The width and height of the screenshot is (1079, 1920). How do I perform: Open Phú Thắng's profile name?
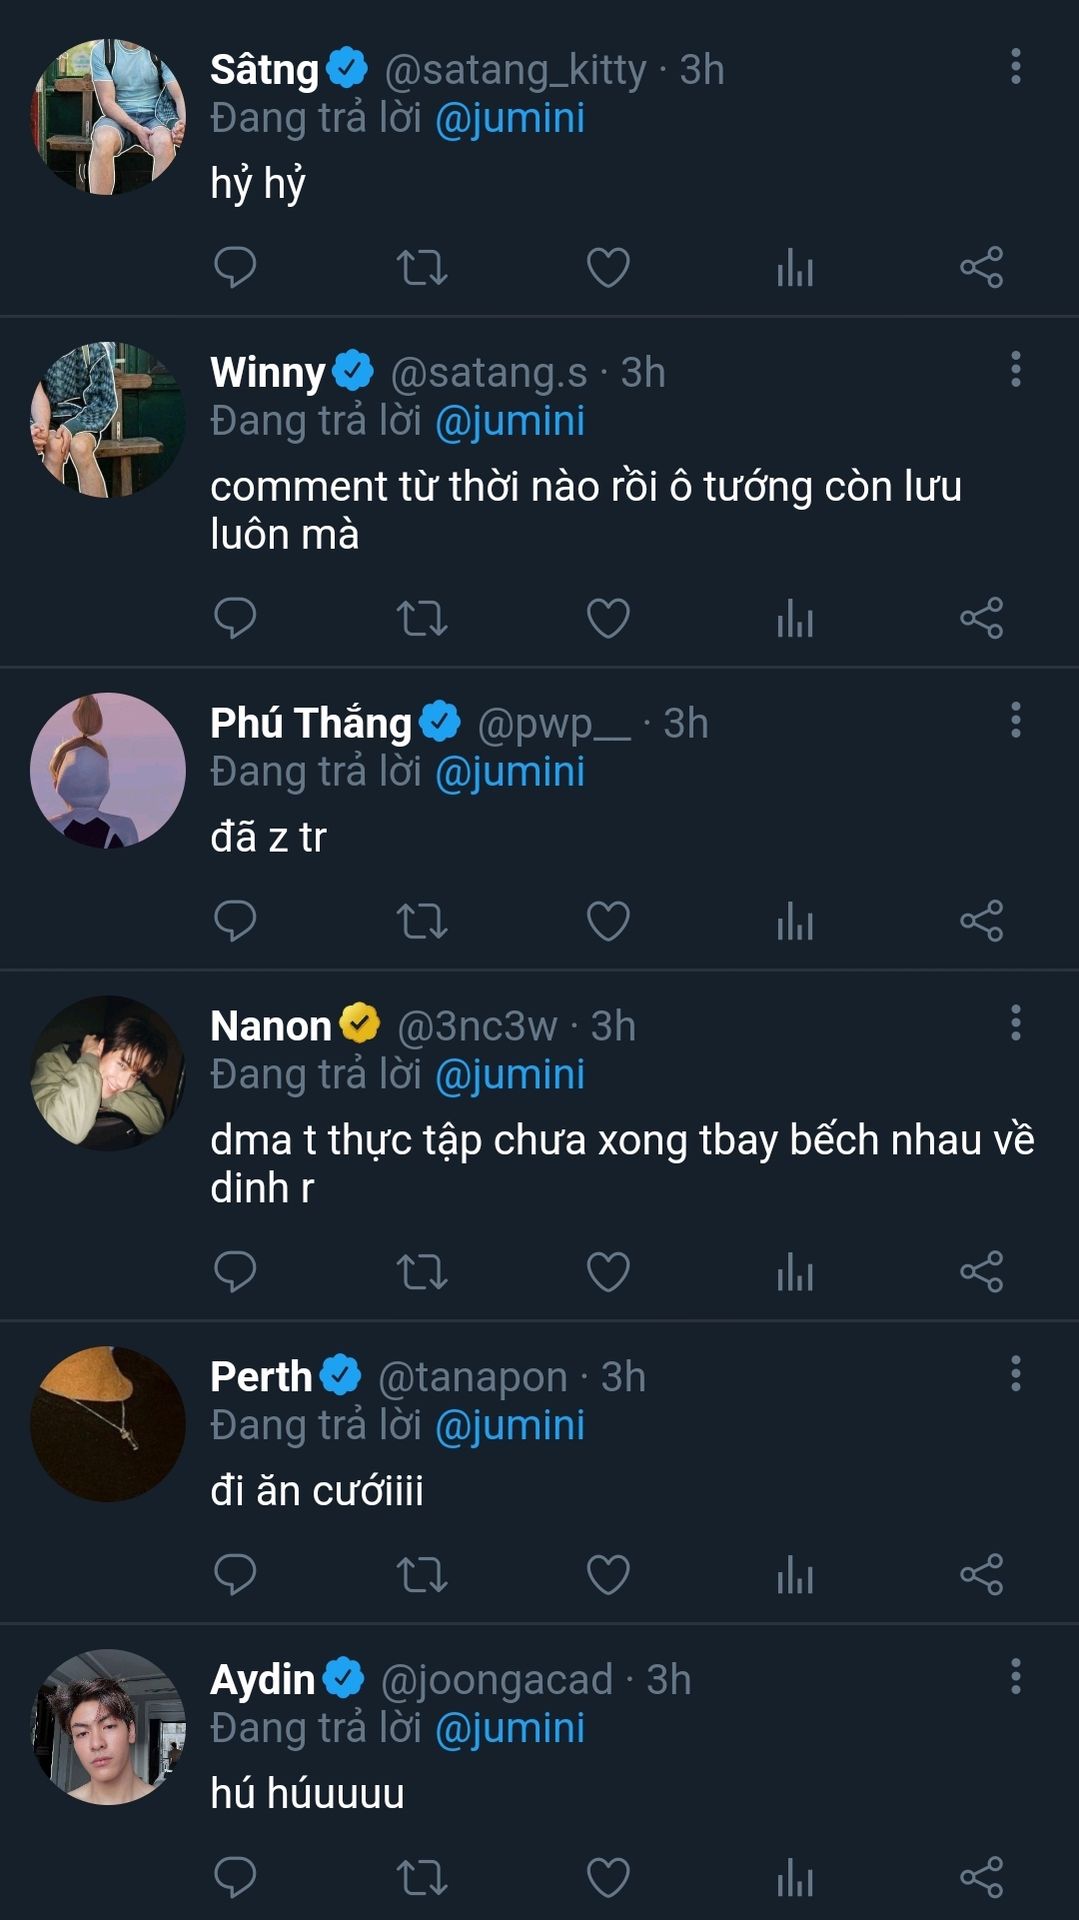[x=311, y=723]
